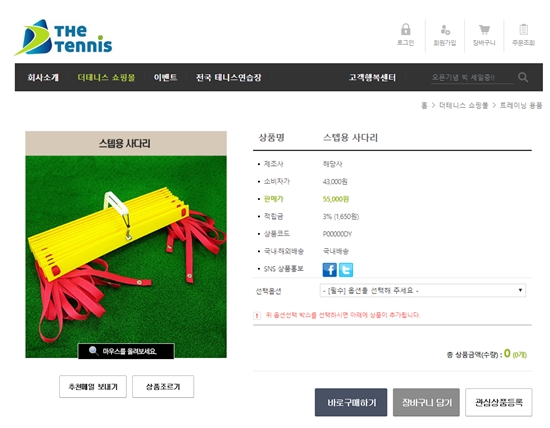Click 관심상품등록 wishlist button
This screenshot has height=428, width=550.
(498, 402)
